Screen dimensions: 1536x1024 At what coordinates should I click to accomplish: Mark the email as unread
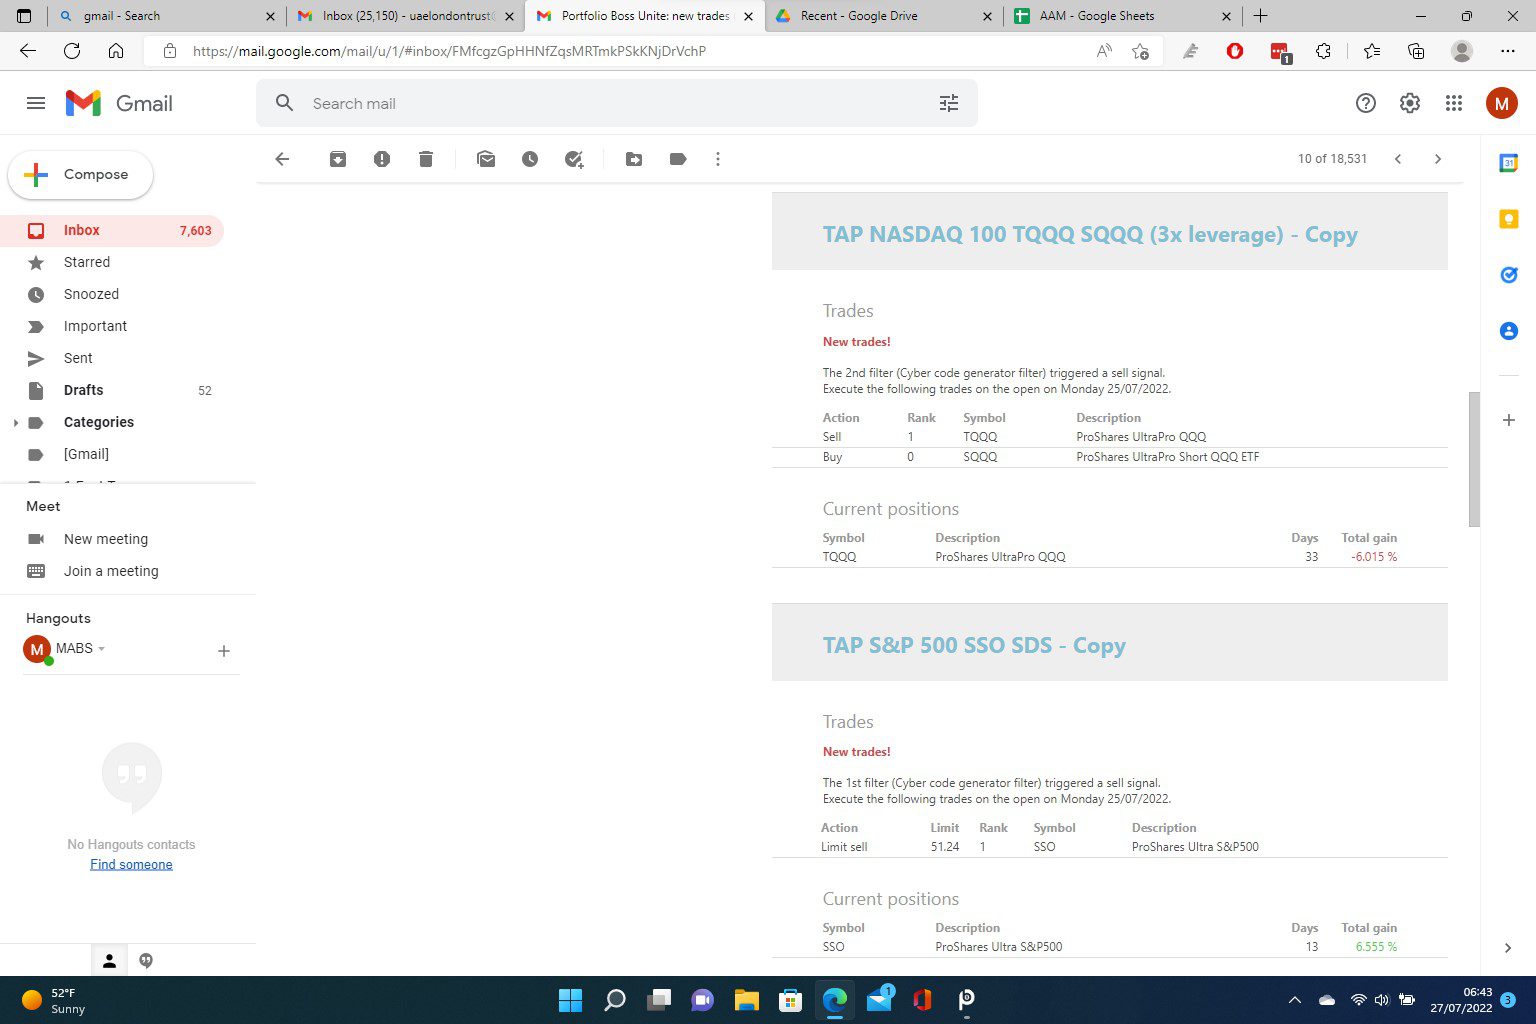(x=486, y=159)
